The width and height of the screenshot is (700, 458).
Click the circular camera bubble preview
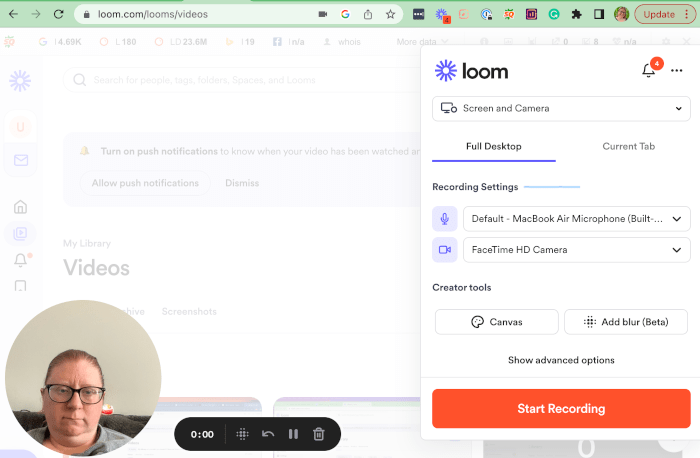click(x=83, y=378)
